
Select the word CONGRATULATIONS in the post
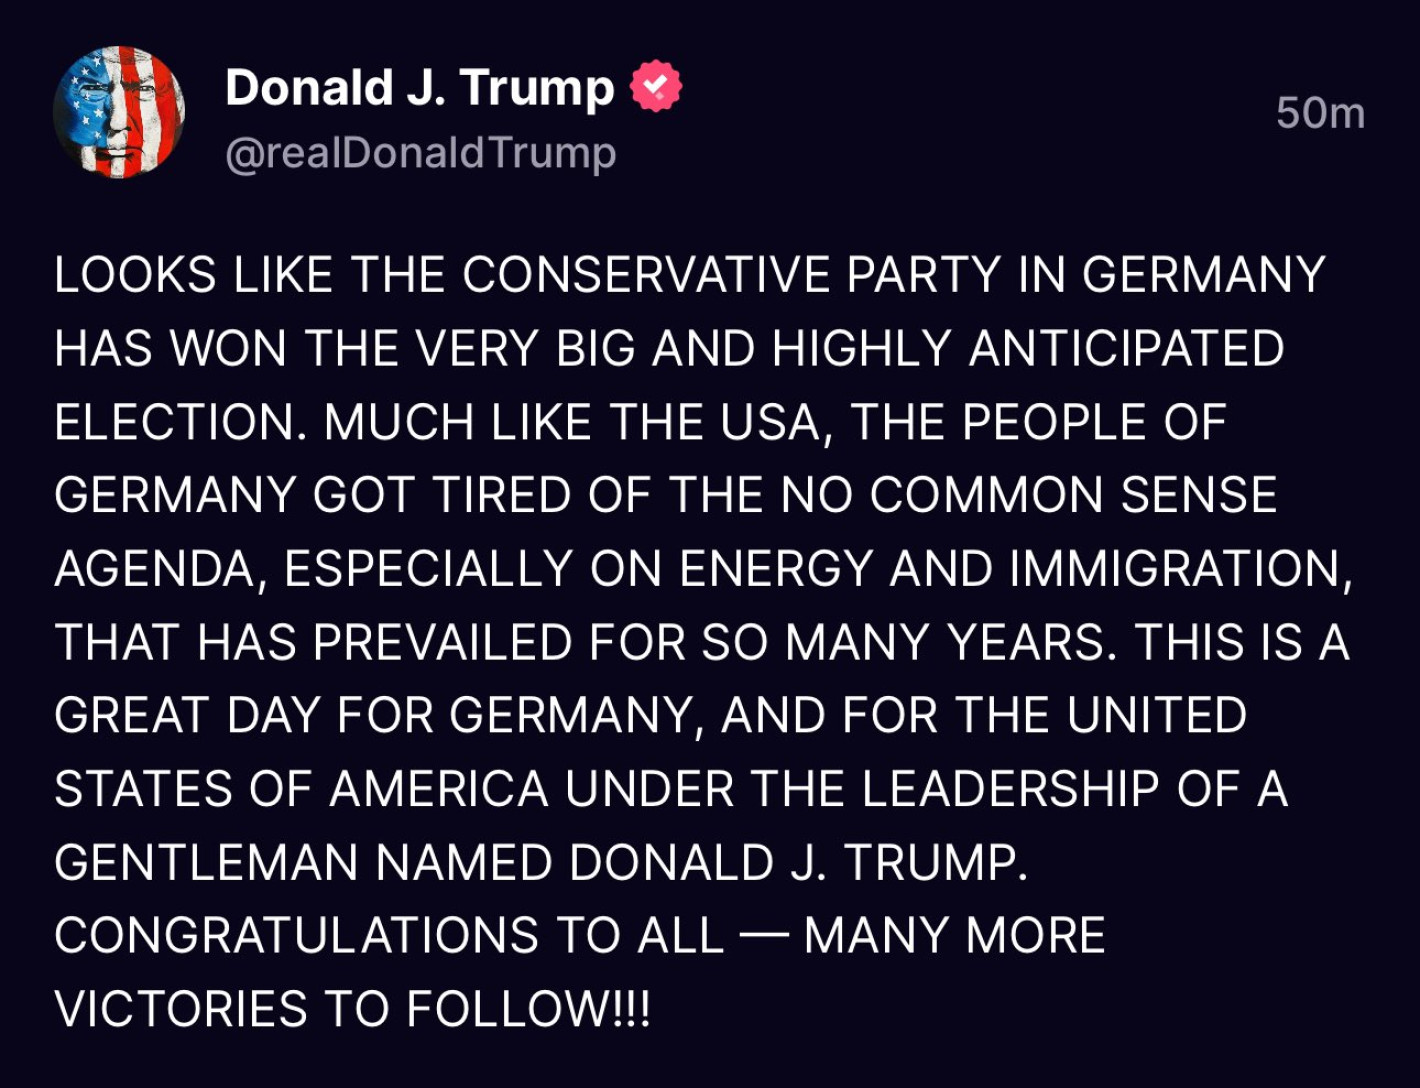click(x=297, y=936)
